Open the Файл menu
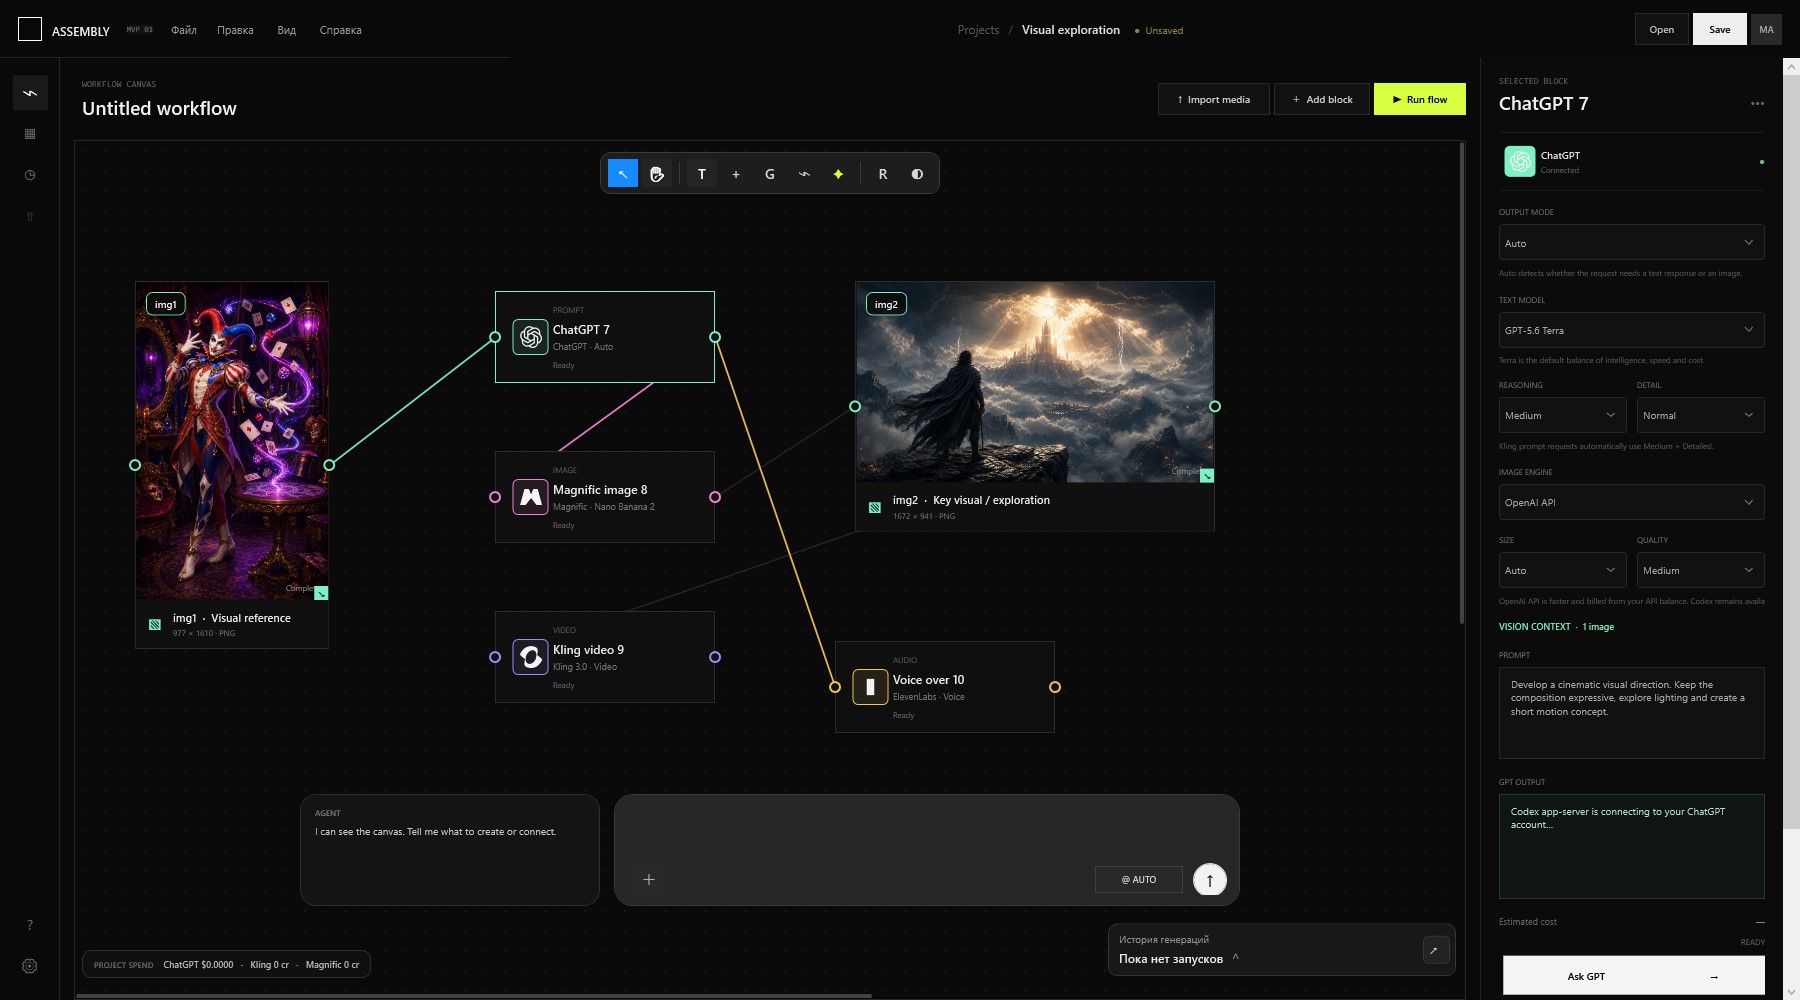Screen dimensions: 1800x1000 coord(184,30)
